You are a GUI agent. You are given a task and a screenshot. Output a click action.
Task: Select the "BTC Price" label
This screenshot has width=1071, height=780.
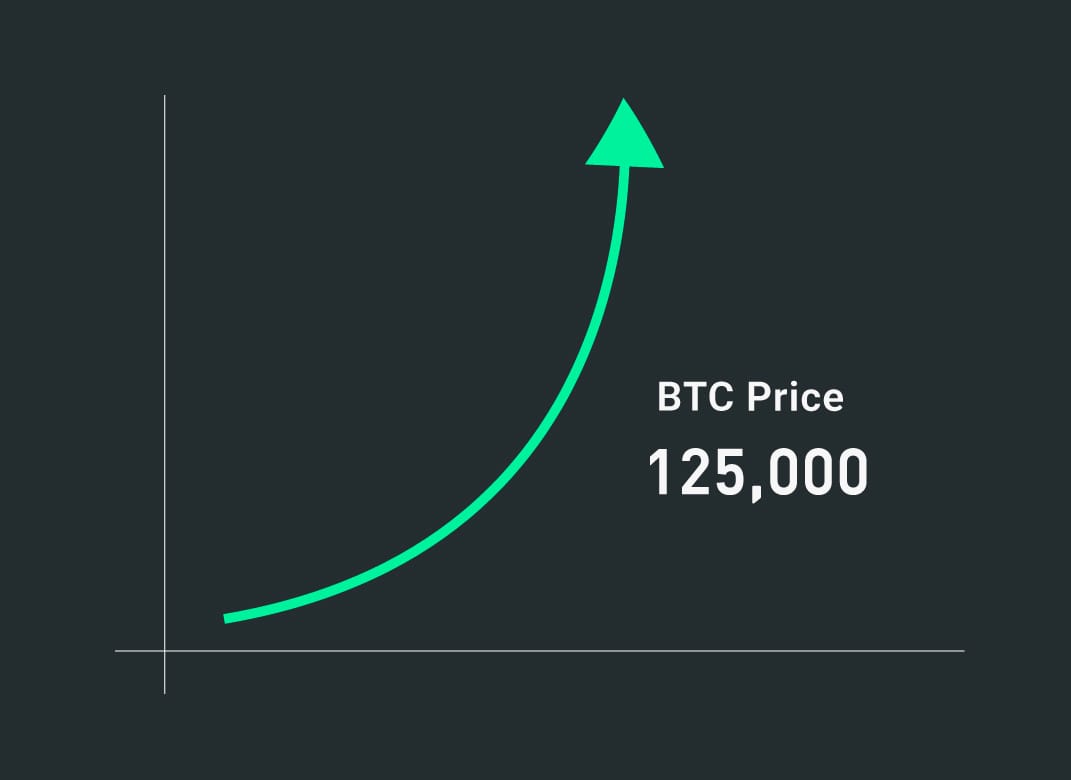pyautogui.click(x=750, y=398)
